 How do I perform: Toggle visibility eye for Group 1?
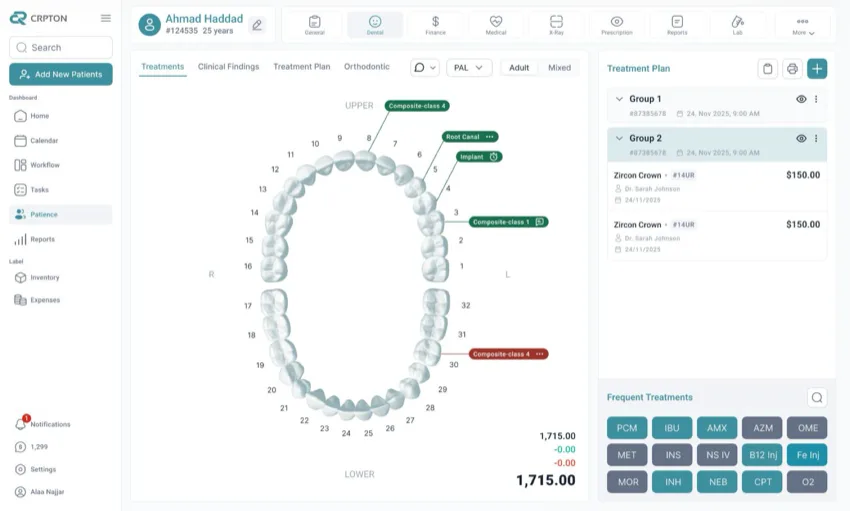click(801, 99)
